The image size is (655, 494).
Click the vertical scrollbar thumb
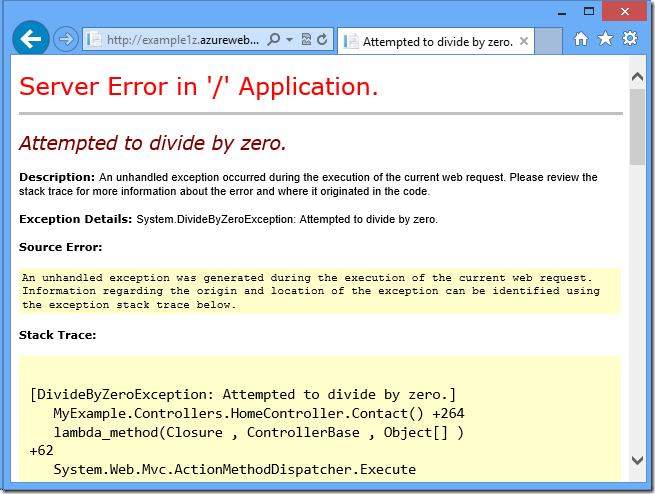click(637, 125)
